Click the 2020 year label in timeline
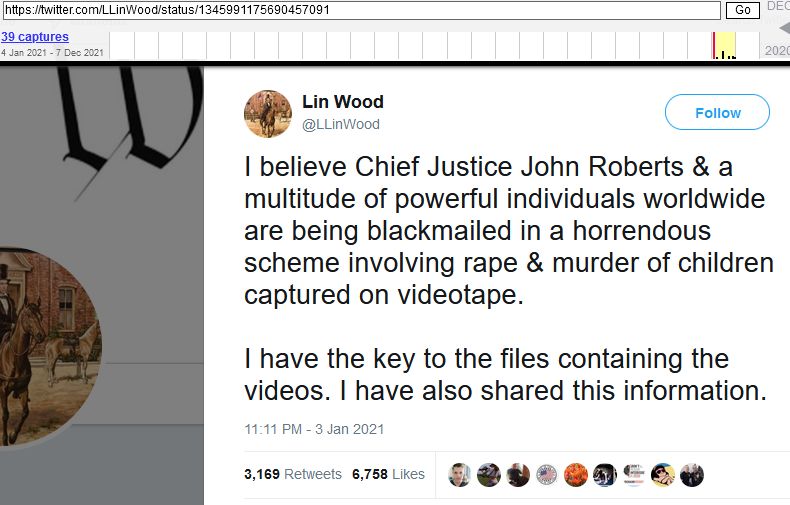This screenshot has height=505, width=790. (x=777, y=50)
